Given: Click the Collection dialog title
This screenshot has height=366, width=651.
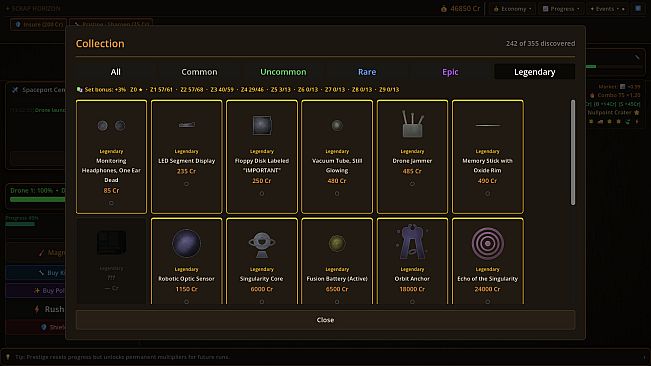Looking at the screenshot, I should click(100, 44).
